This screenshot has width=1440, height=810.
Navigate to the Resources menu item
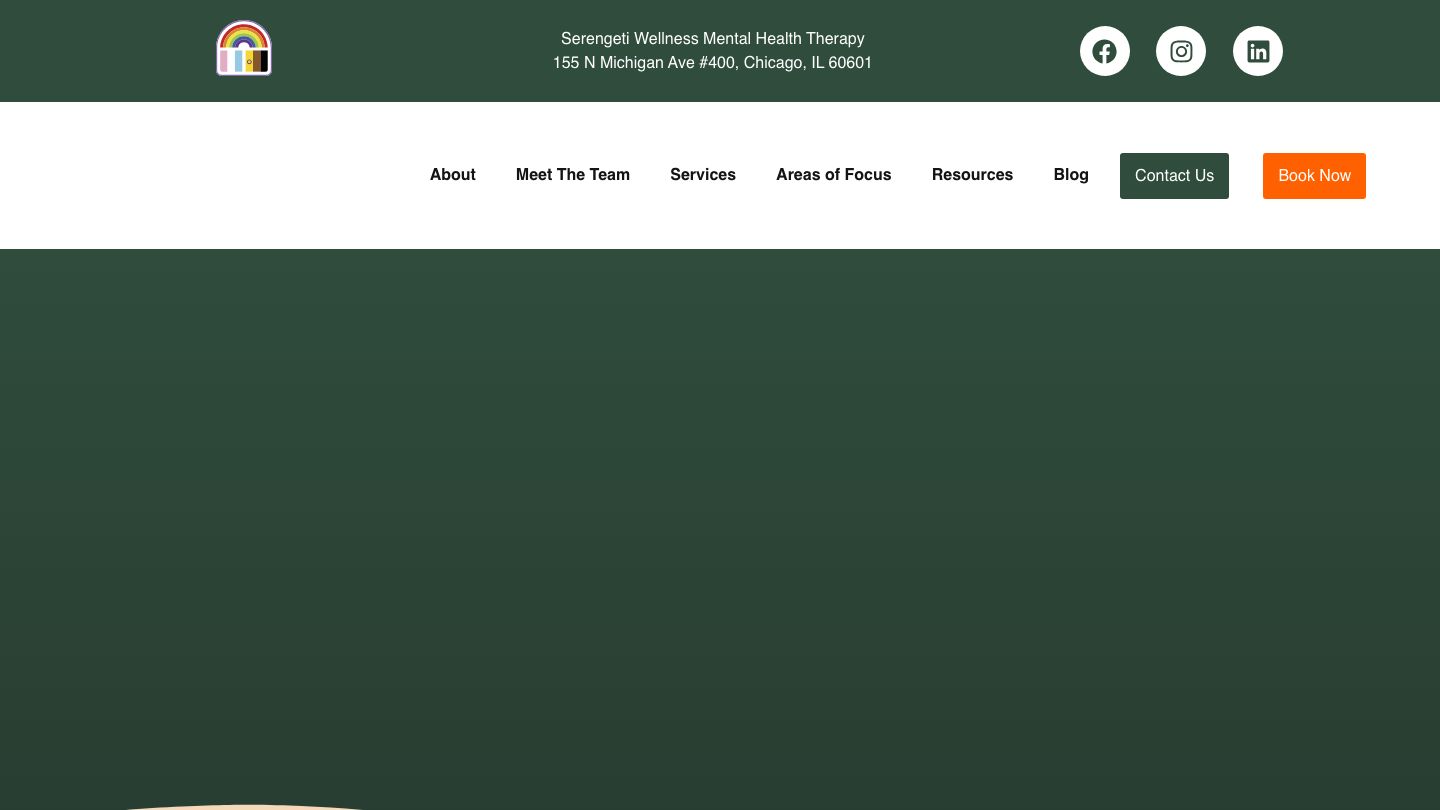(x=972, y=175)
